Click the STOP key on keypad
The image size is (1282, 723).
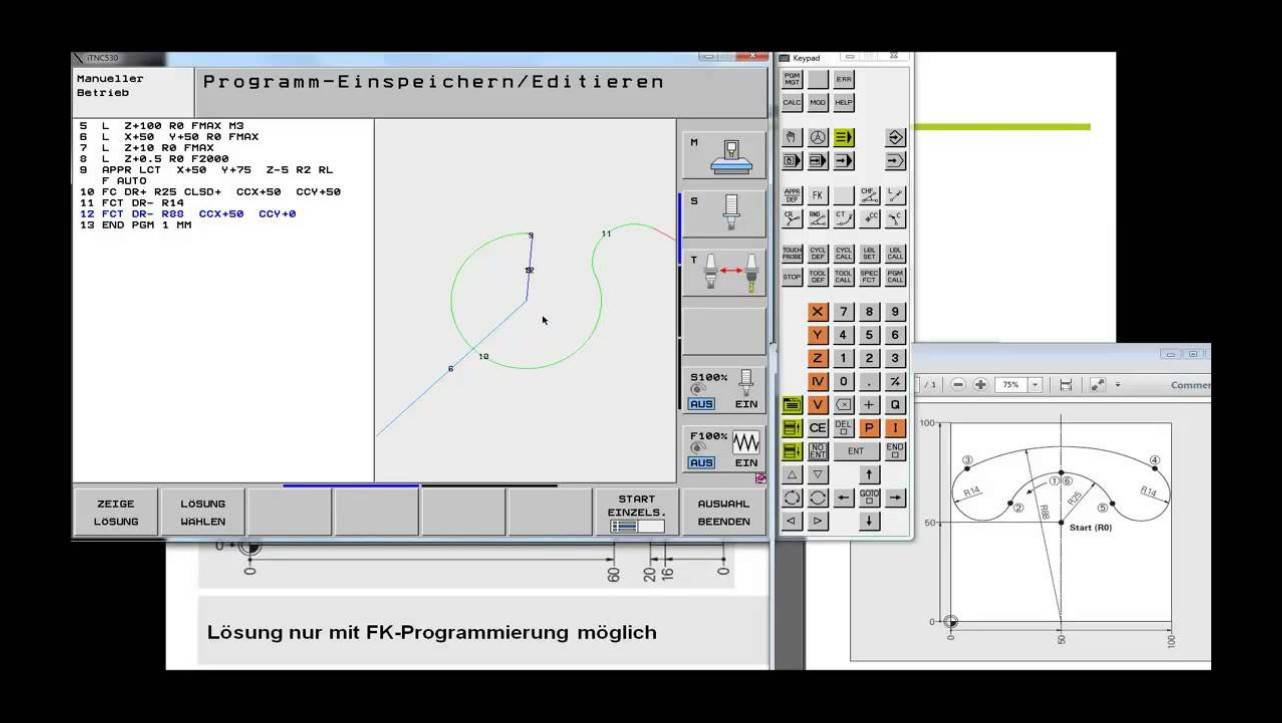pyautogui.click(x=792, y=276)
